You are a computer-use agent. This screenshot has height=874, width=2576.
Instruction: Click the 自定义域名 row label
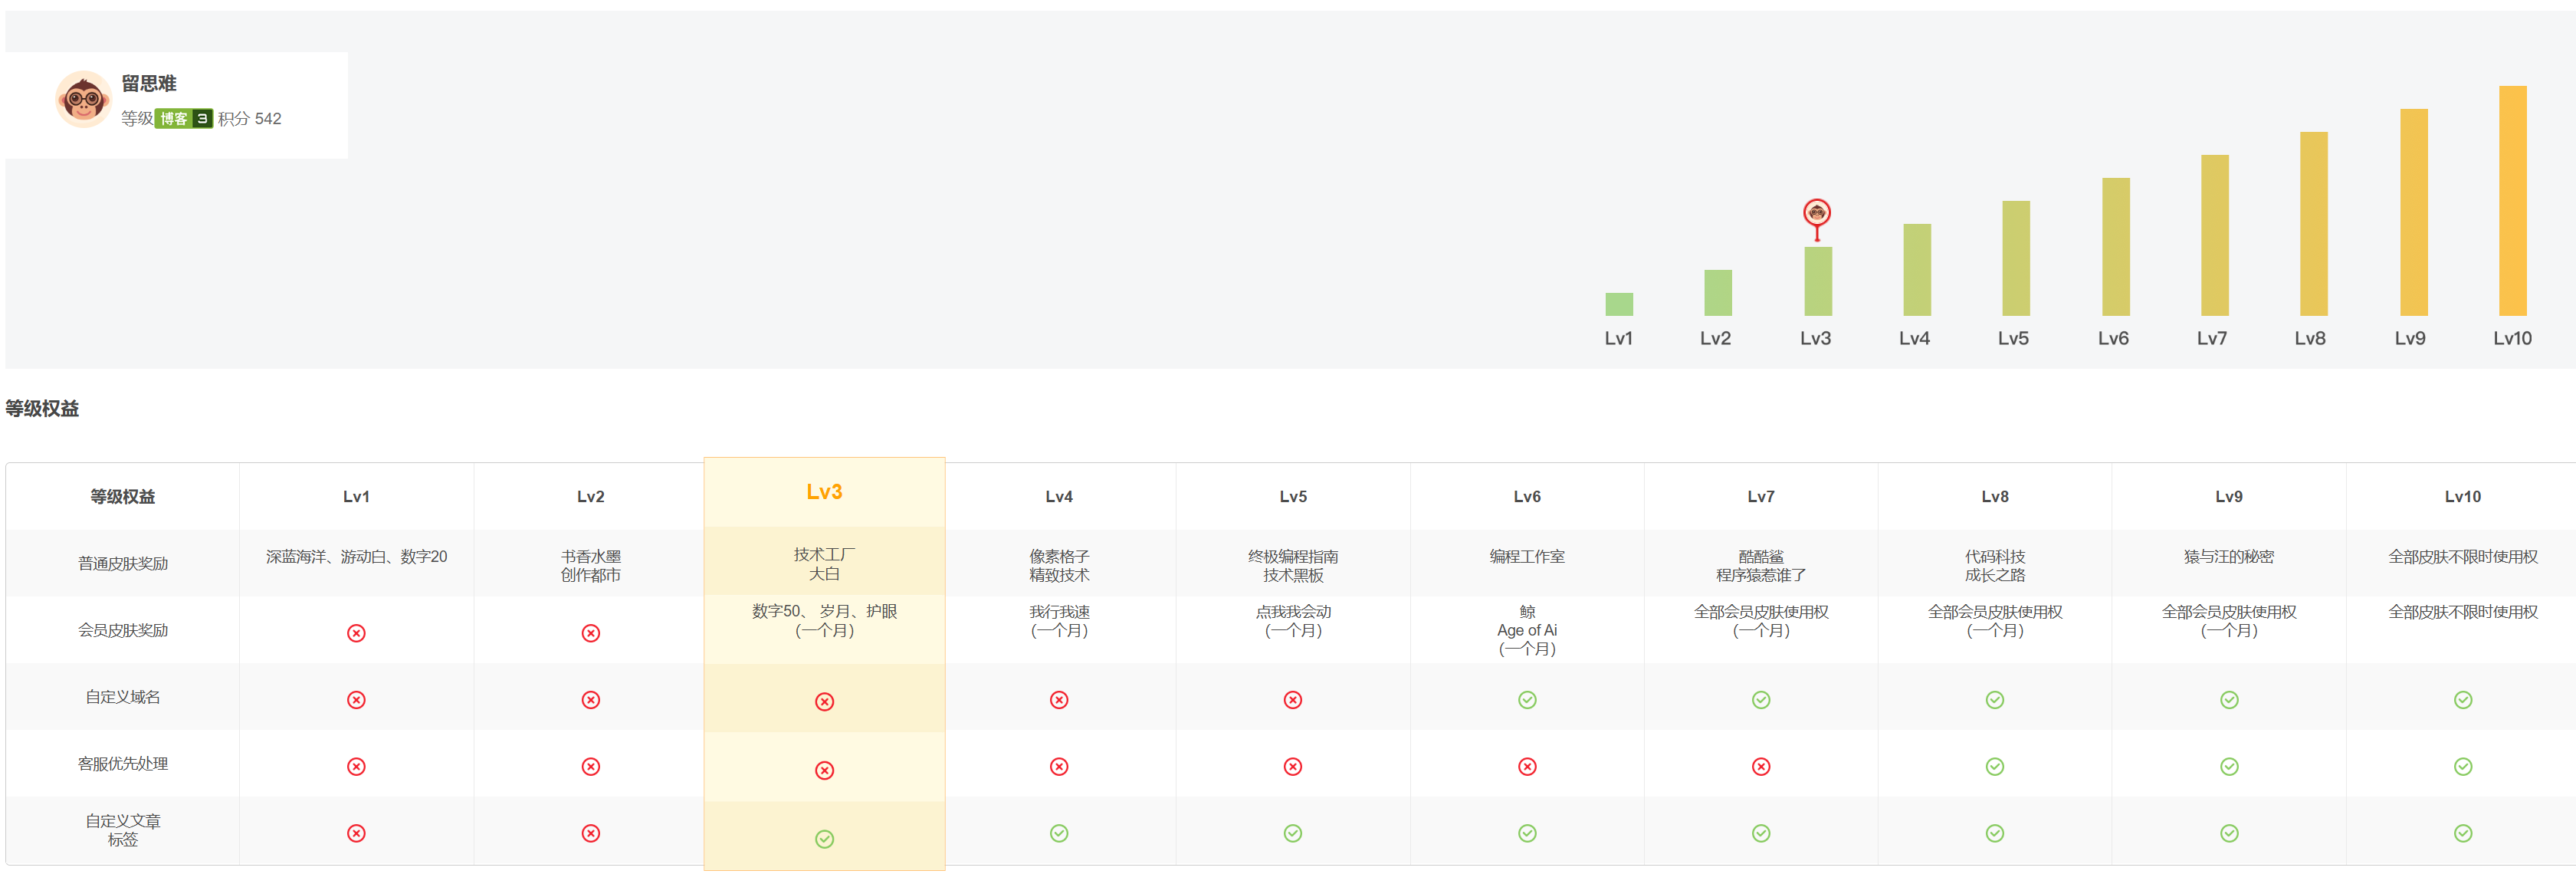[122, 697]
